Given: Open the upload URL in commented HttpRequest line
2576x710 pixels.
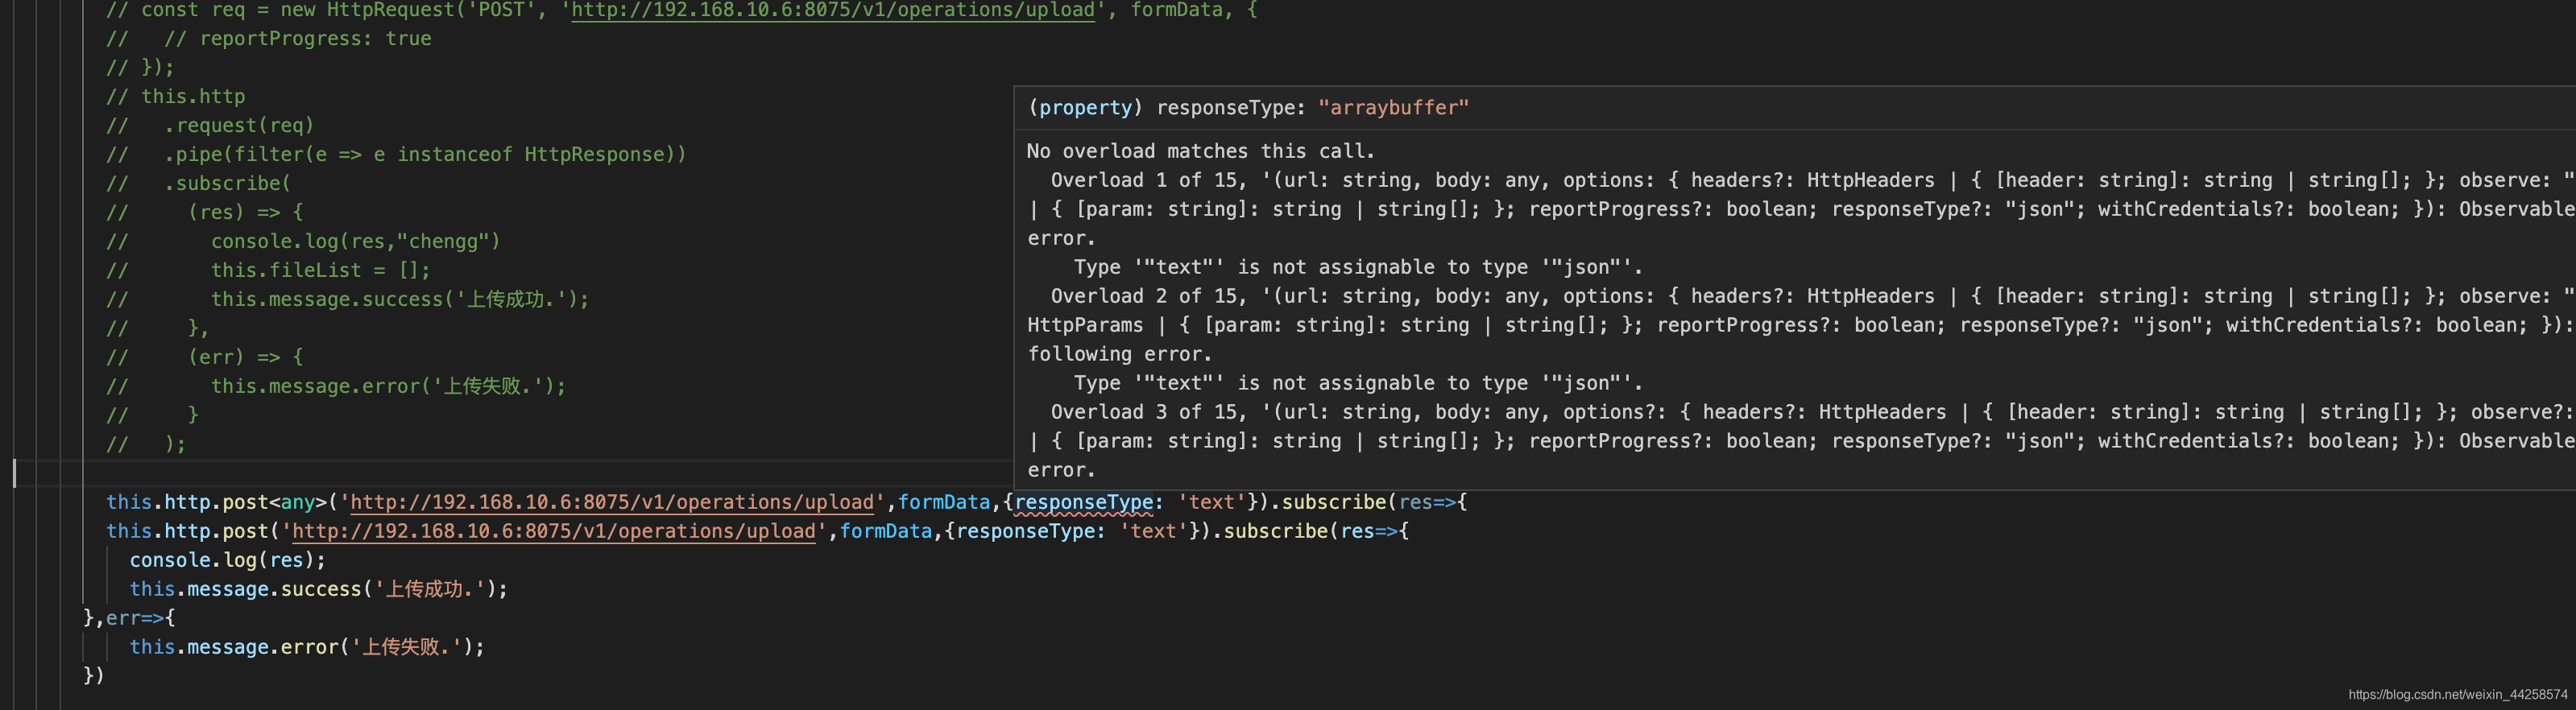Looking at the screenshot, I should pos(833,10).
